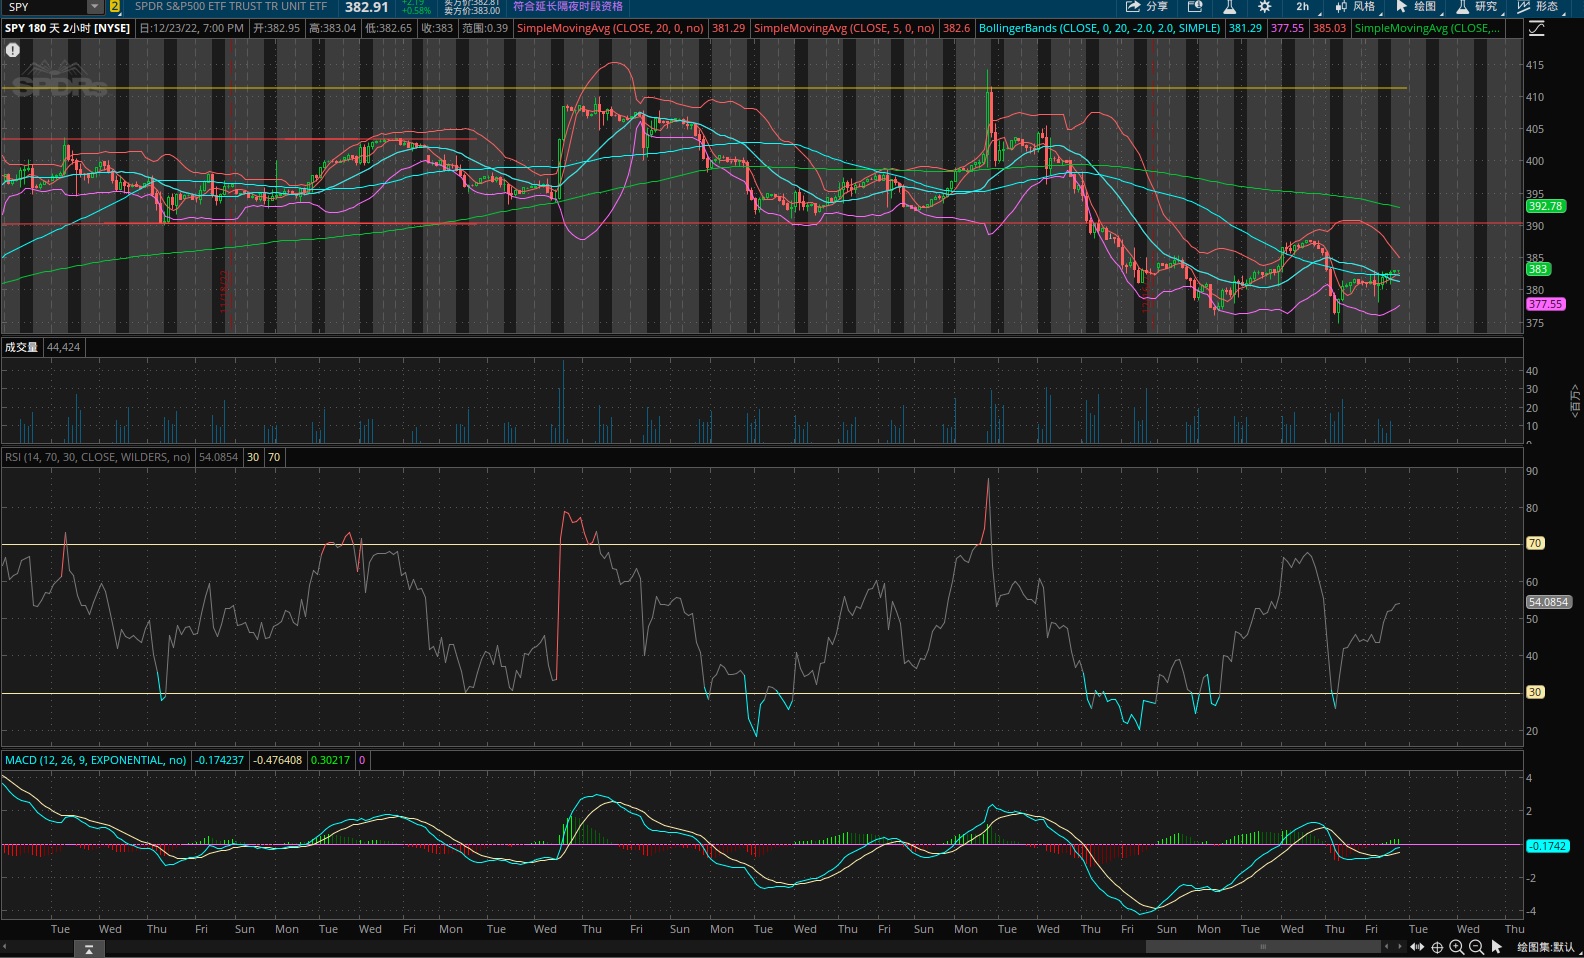Screen dimensions: 1584x958
Task: Click the volume value 44,424
Action: (64, 347)
